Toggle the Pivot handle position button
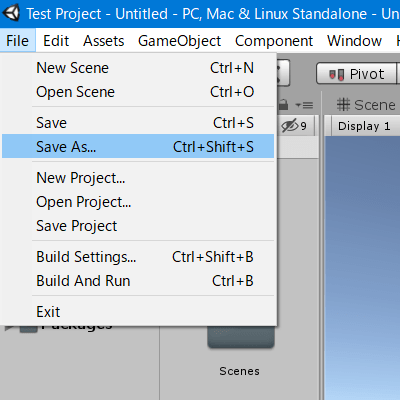The width and height of the screenshot is (400, 400). (x=357, y=73)
